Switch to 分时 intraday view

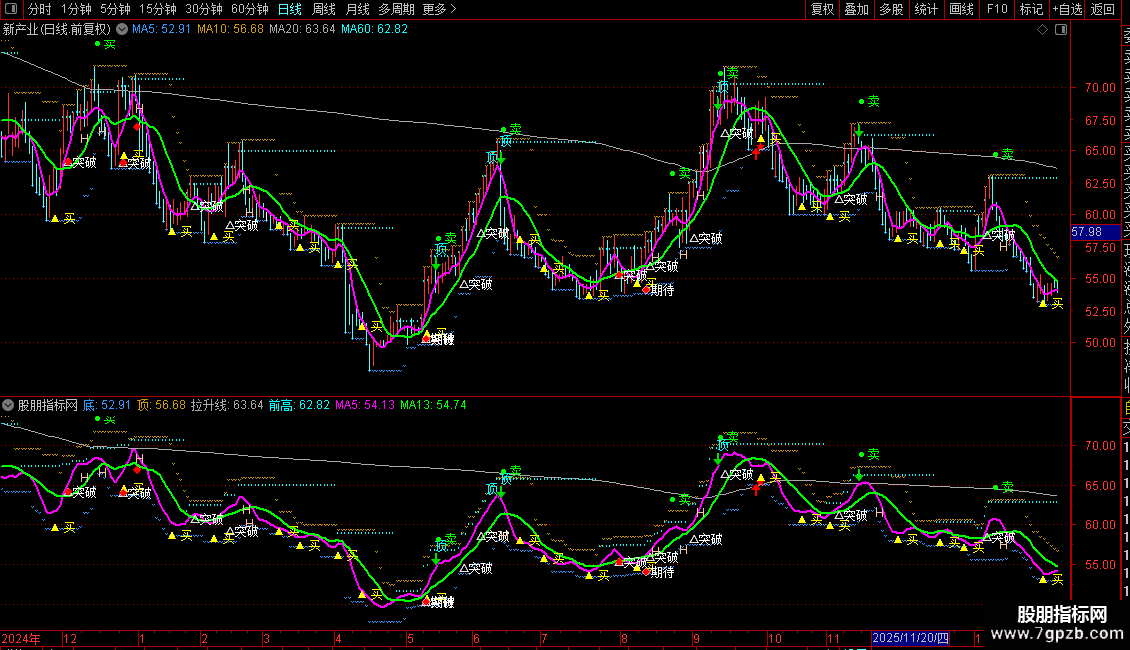[40, 9]
